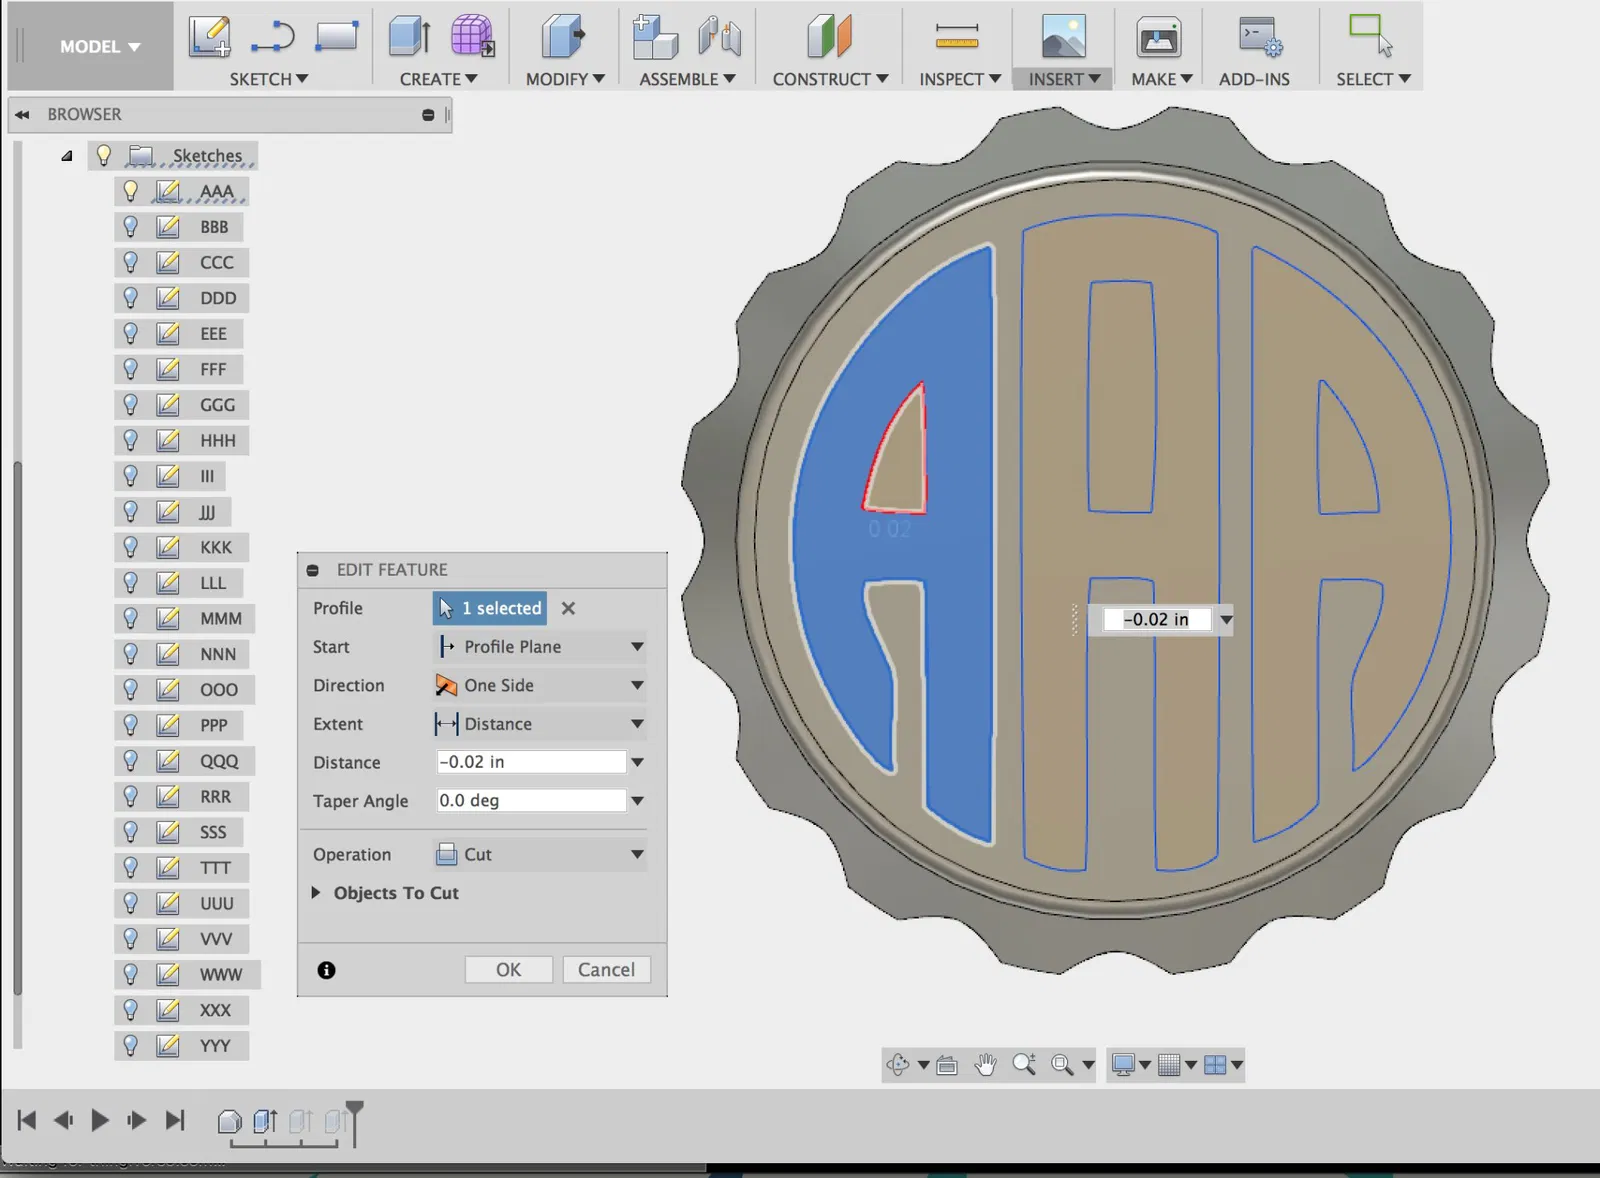
Task: Cancel the Edit Feature dialog
Action: pyautogui.click(x=606, y=970)
